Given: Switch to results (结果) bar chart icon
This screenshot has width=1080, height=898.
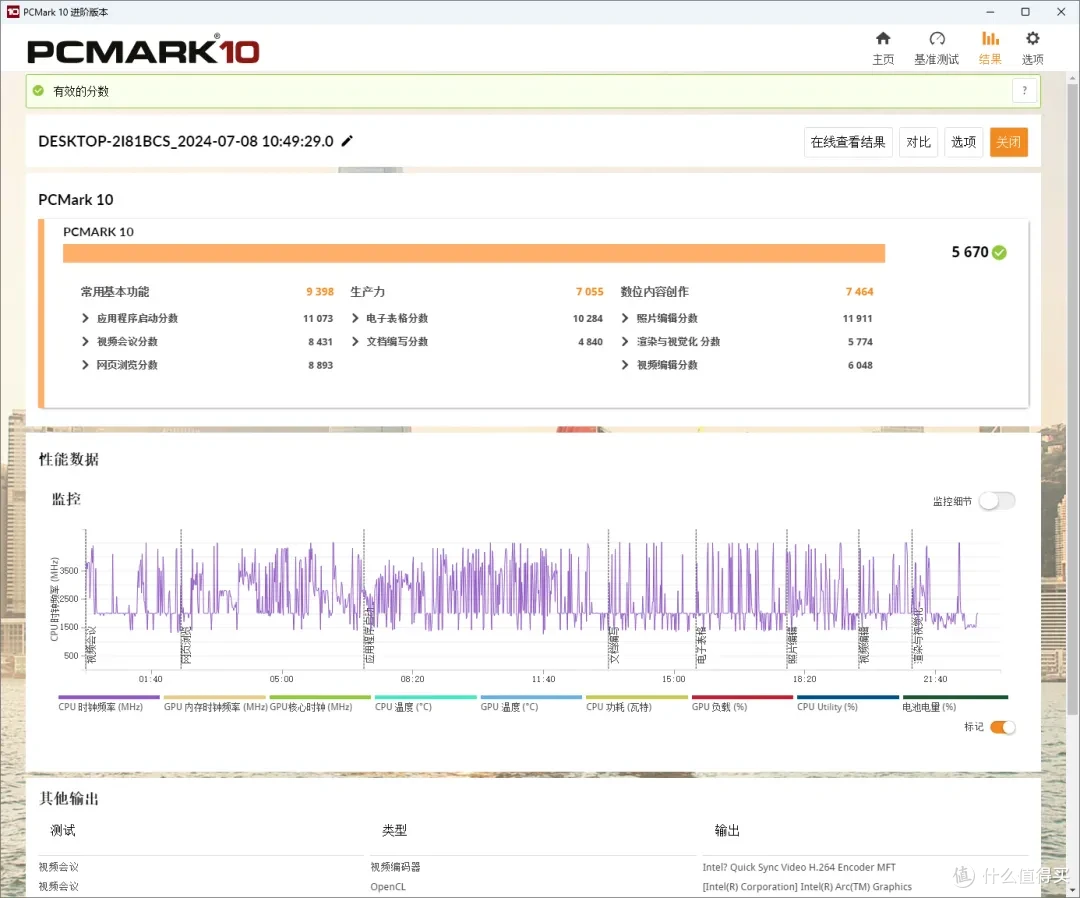Looking at the screenshot, I should (x=990, y=39).
